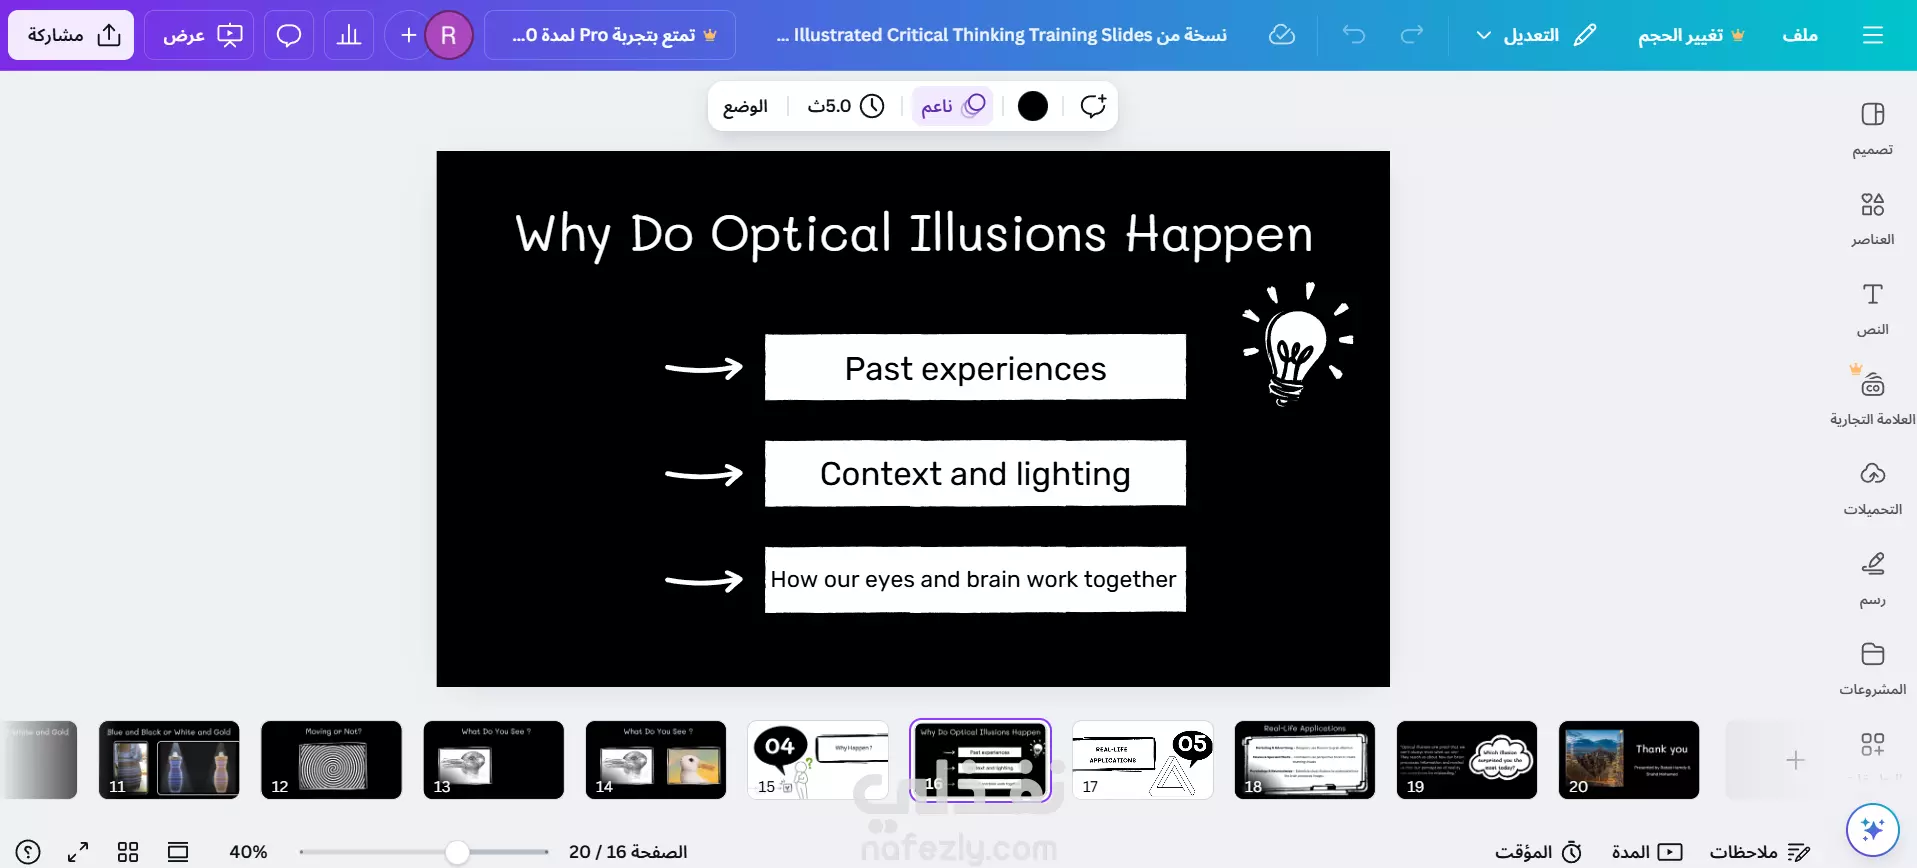Open المدة duration control
This screenshot has width=1917, height=868.
pos(1647,852)
